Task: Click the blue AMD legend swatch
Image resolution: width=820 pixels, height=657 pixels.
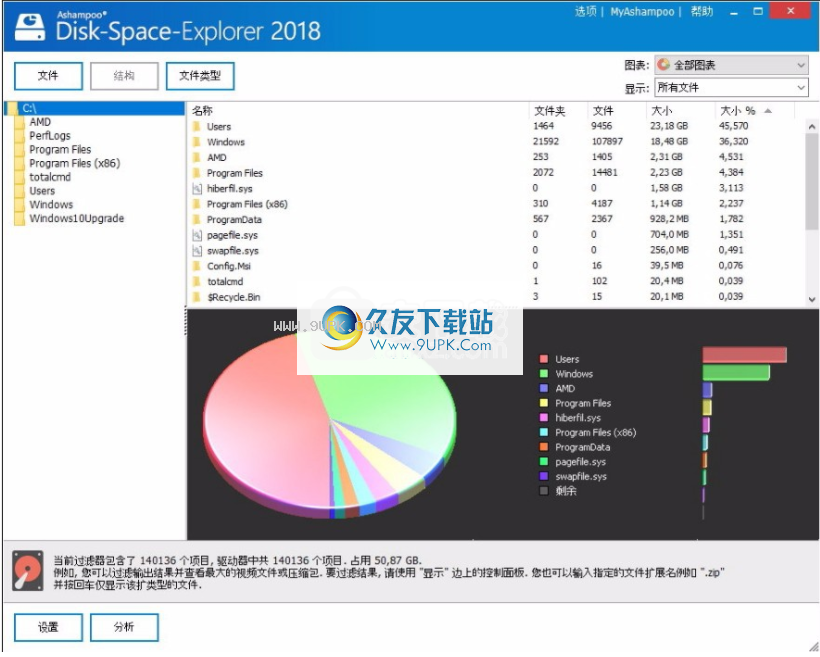Action: point(543,388)
